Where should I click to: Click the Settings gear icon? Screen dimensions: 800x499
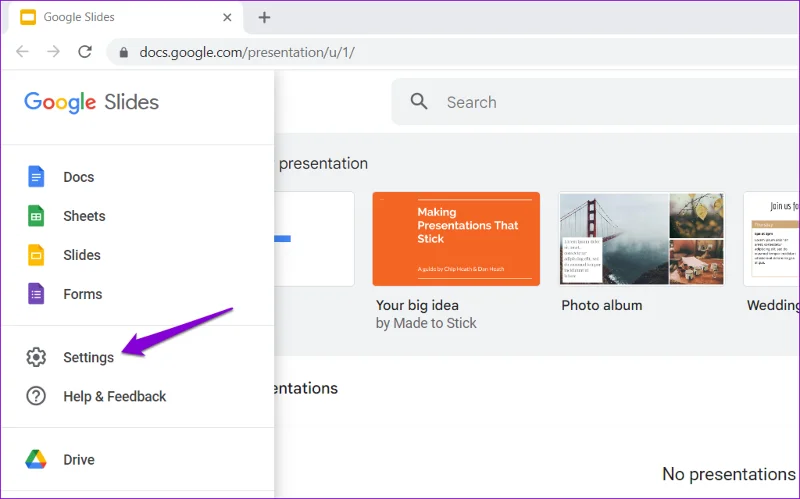pyautogui.click(x=36, y=357)
